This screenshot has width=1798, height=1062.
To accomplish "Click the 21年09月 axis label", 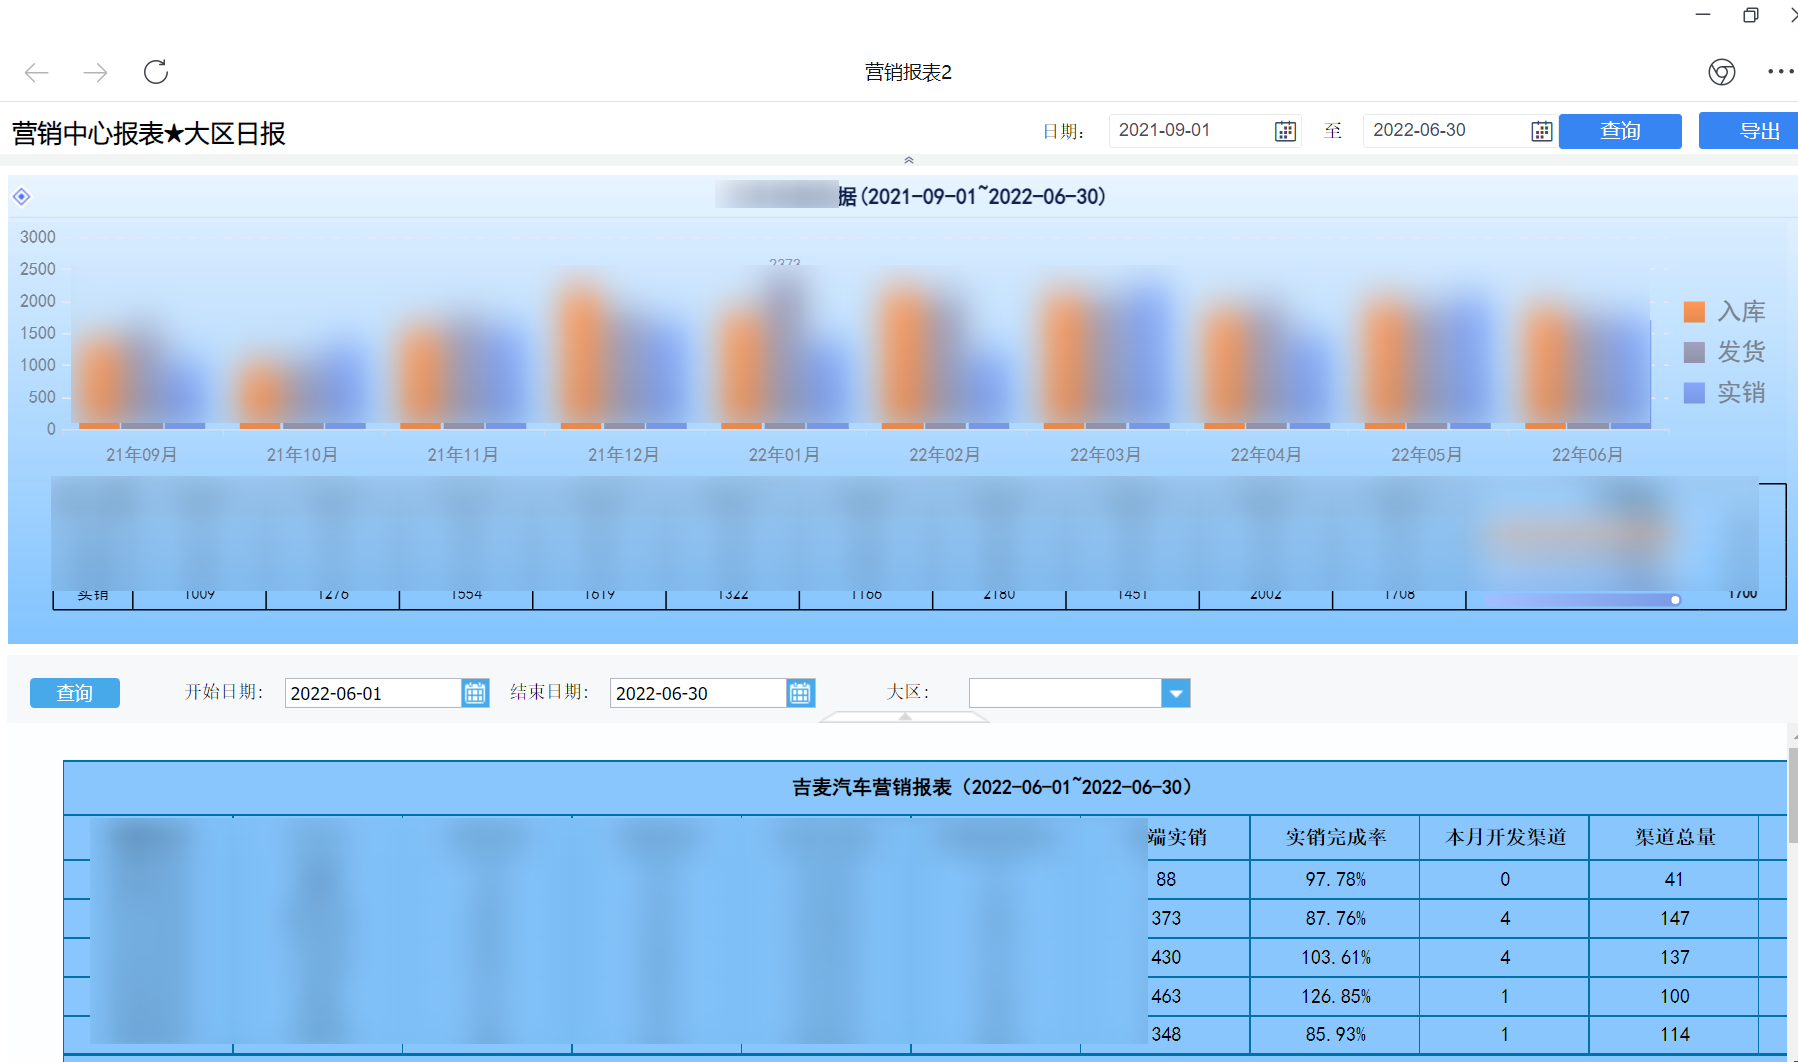I will click(x=142, y=455).
